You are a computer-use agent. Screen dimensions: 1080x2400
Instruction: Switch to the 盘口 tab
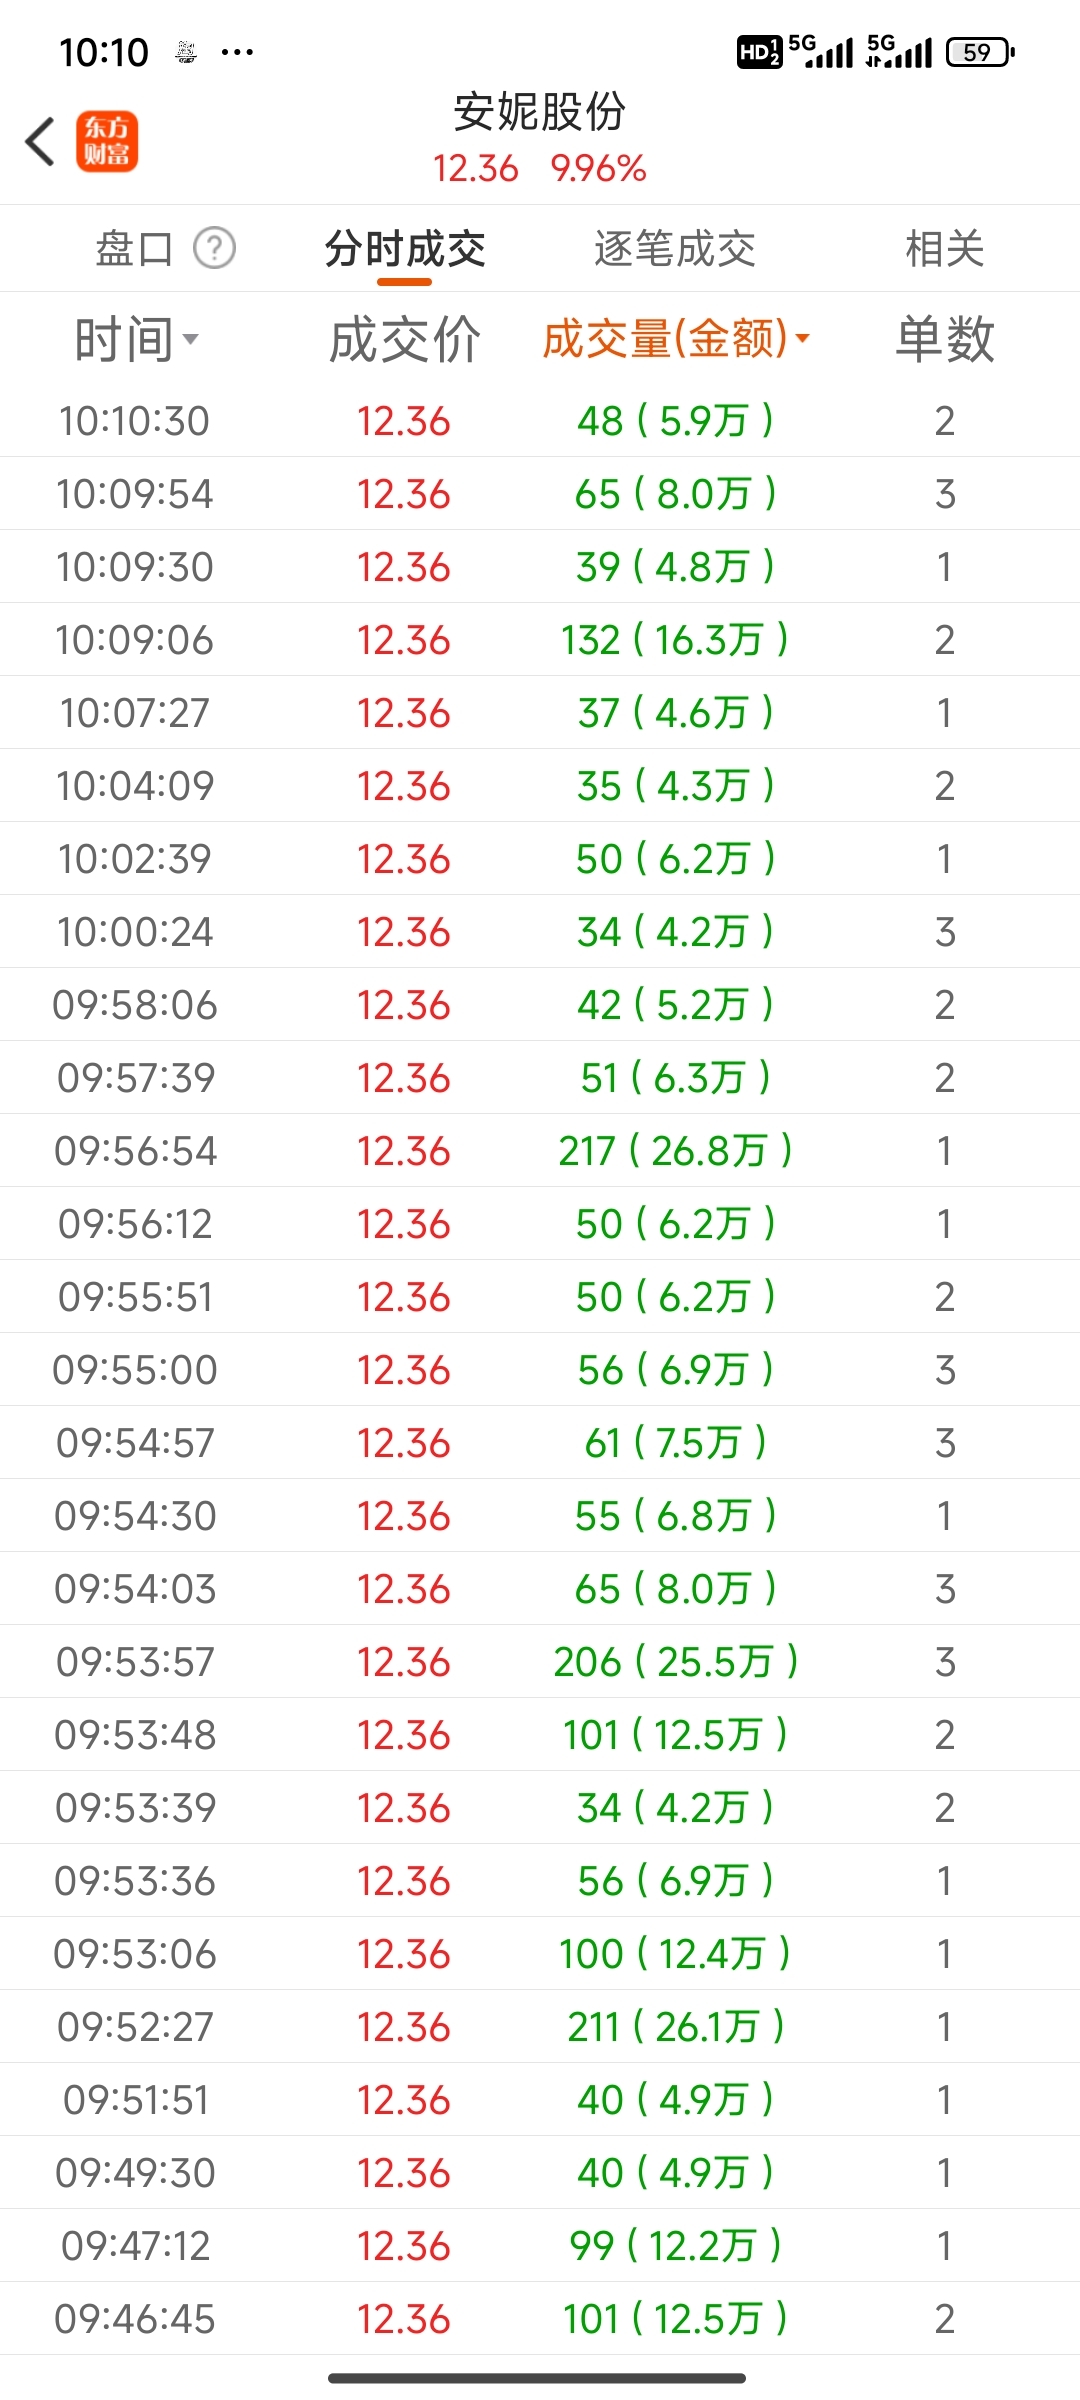coord(134,249)
